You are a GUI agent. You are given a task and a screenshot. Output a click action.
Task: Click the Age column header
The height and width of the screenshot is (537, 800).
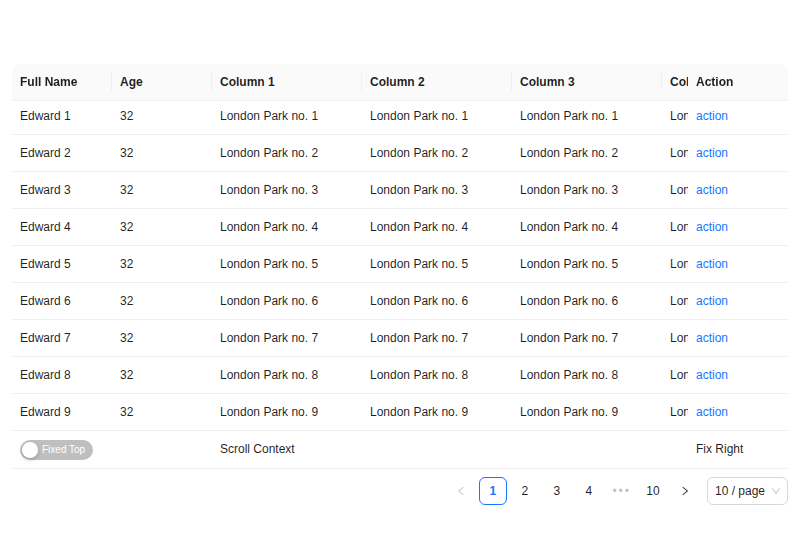[x=131, y=82]
